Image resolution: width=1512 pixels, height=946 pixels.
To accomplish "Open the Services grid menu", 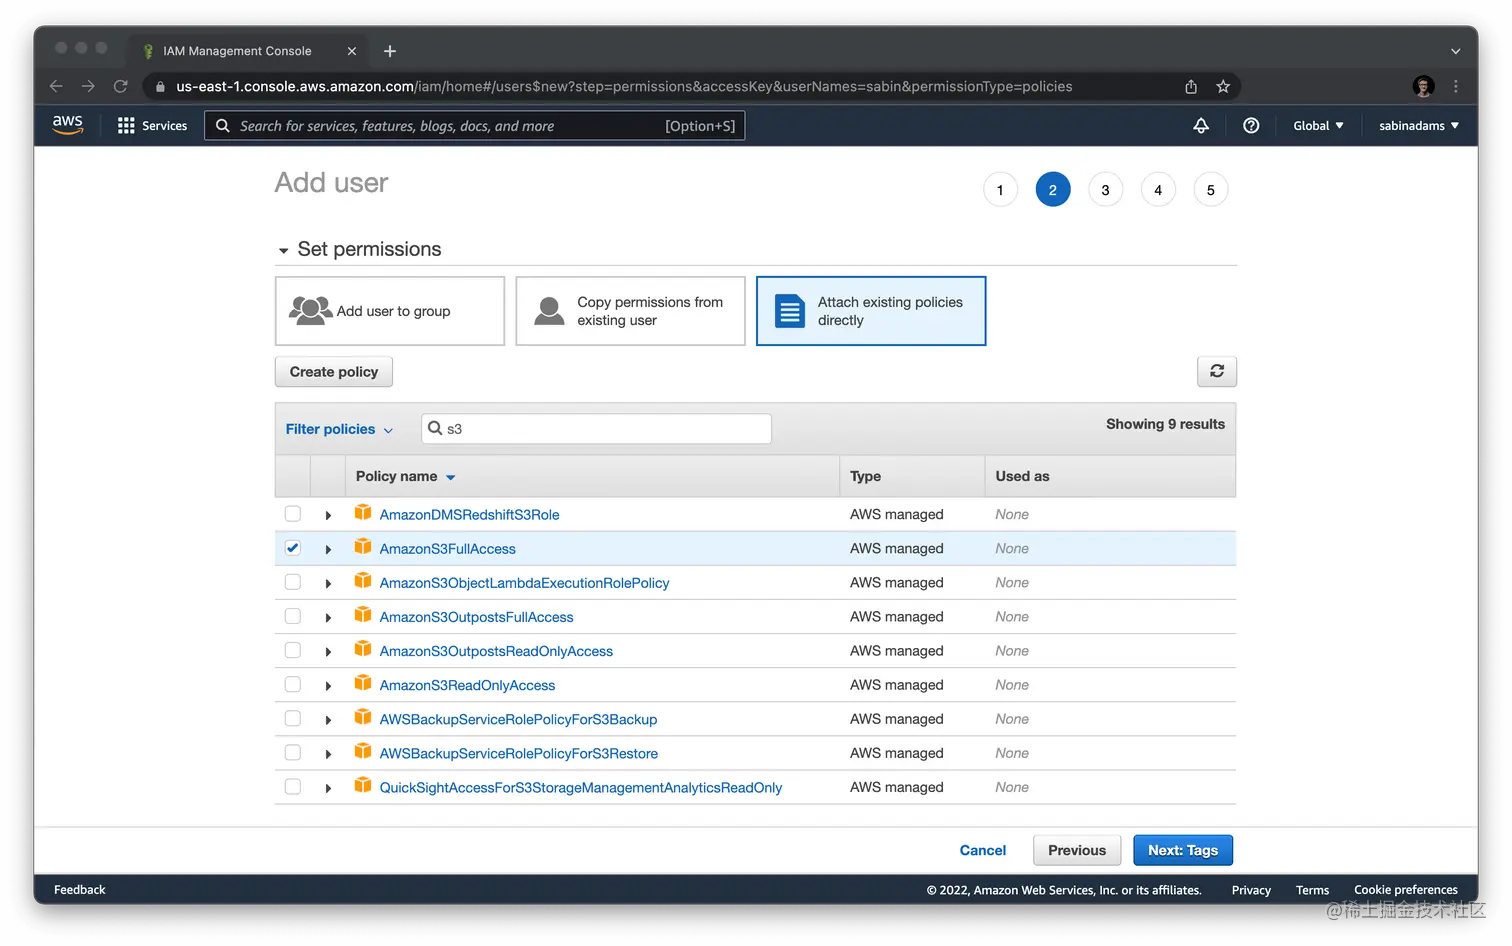I will click(125, 125).
